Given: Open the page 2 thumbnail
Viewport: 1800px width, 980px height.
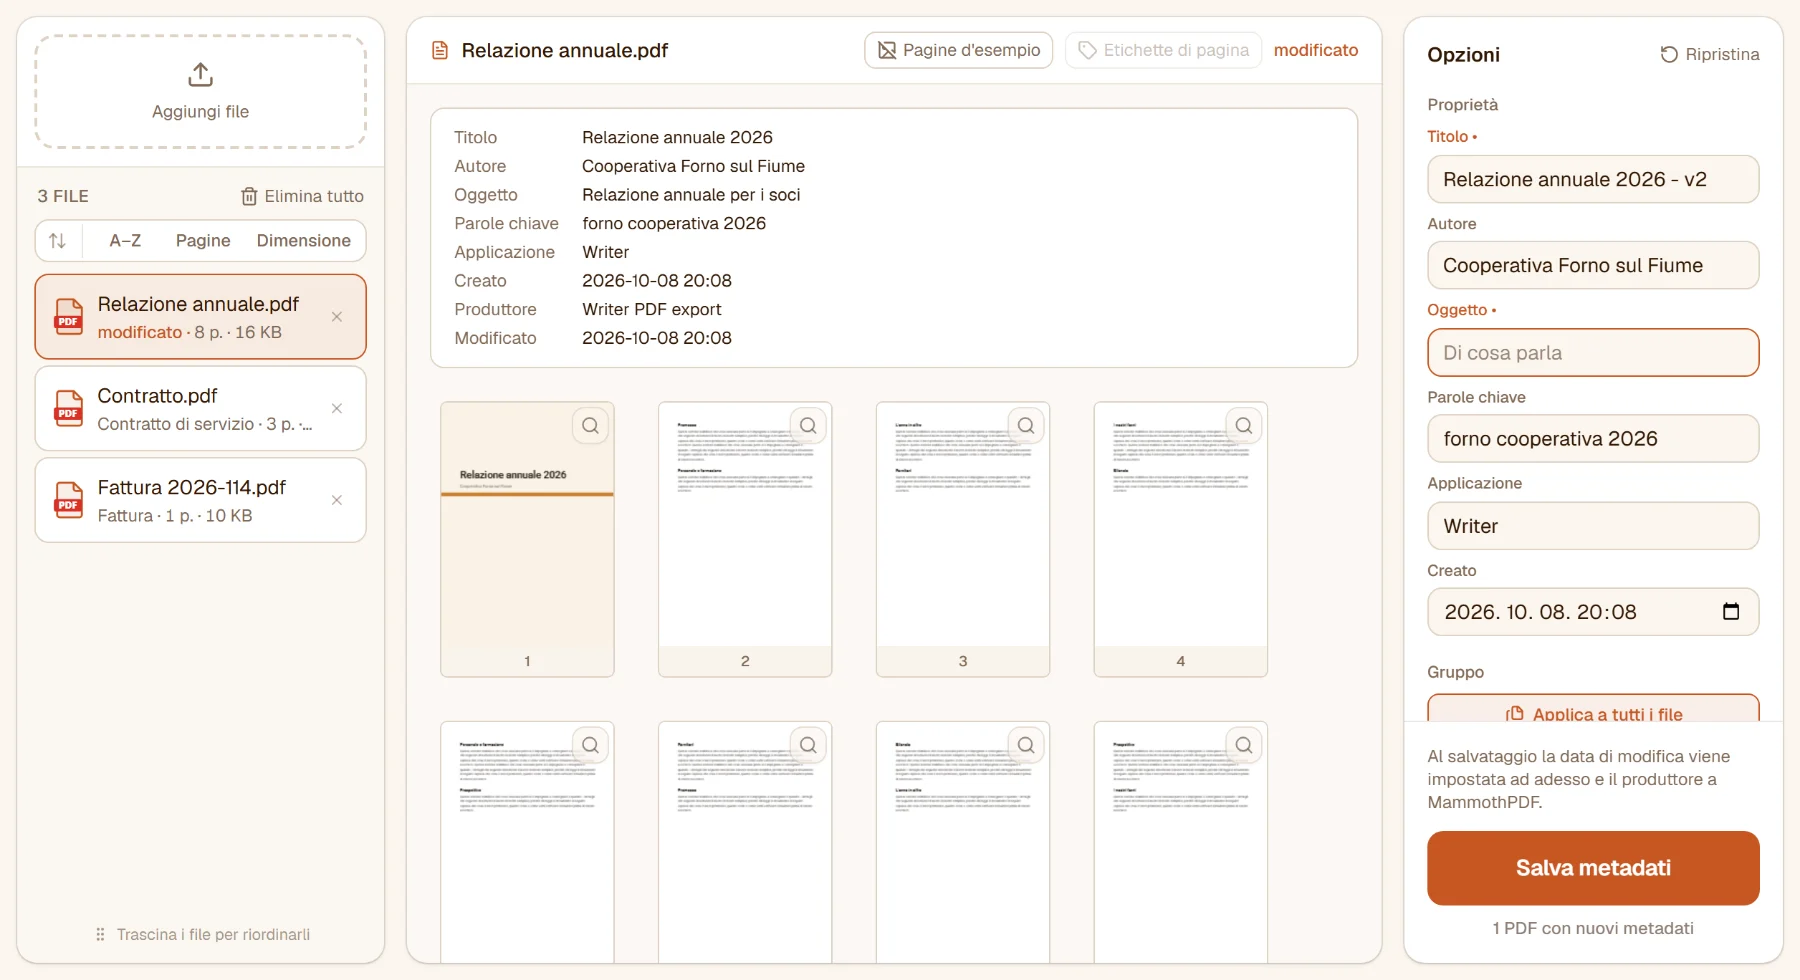Looking at the screenshot, I should coord(745,540).
